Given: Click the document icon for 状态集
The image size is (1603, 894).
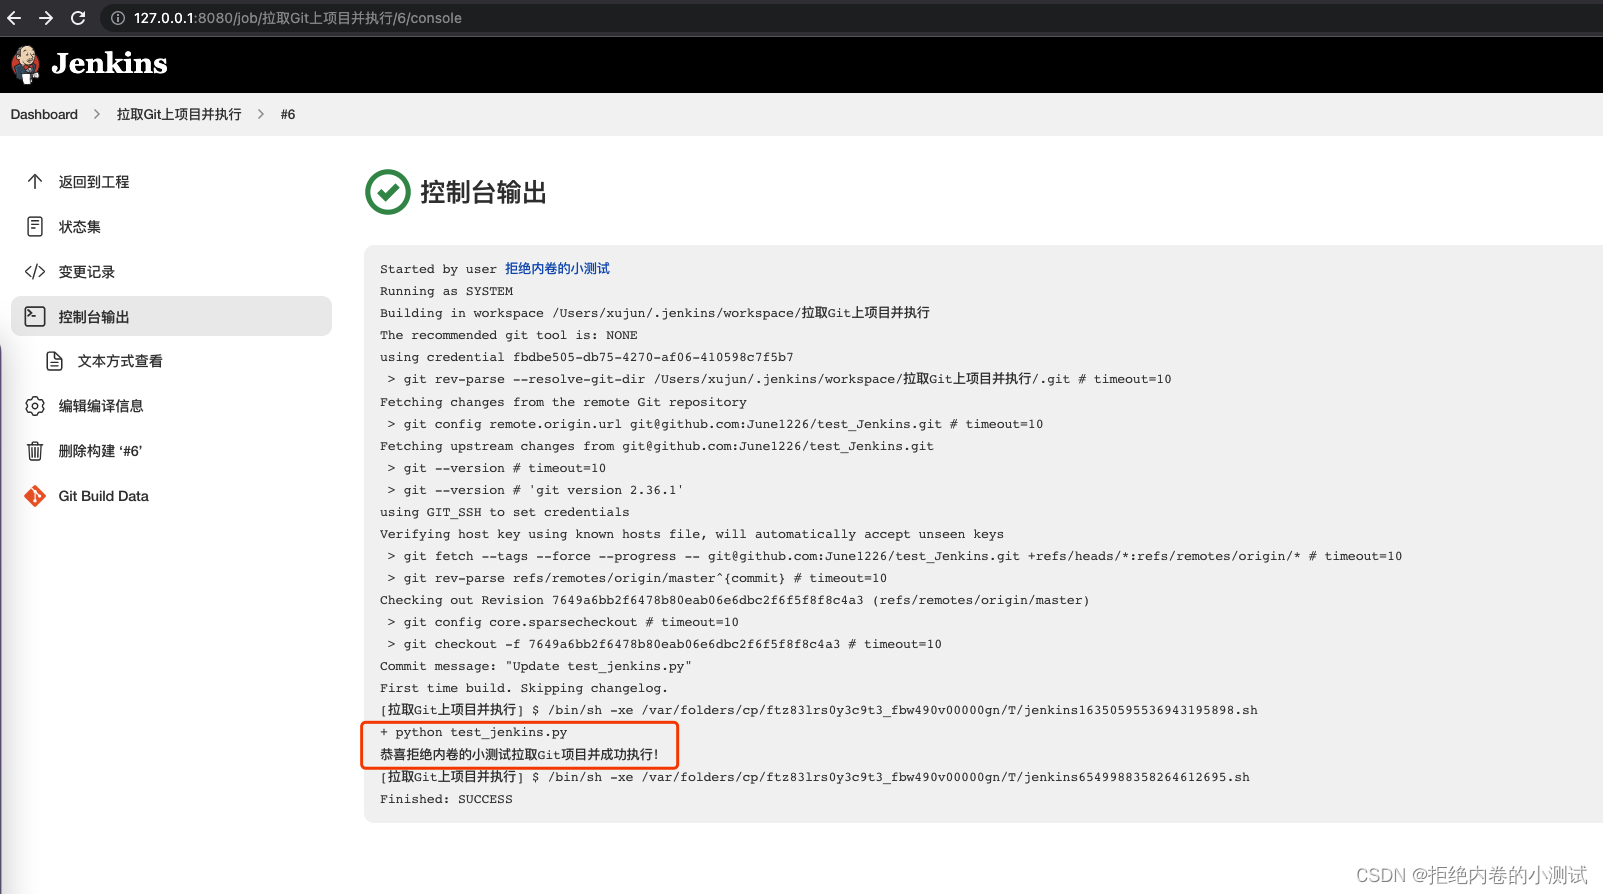Looking at the screenshot, I should 35,226.
